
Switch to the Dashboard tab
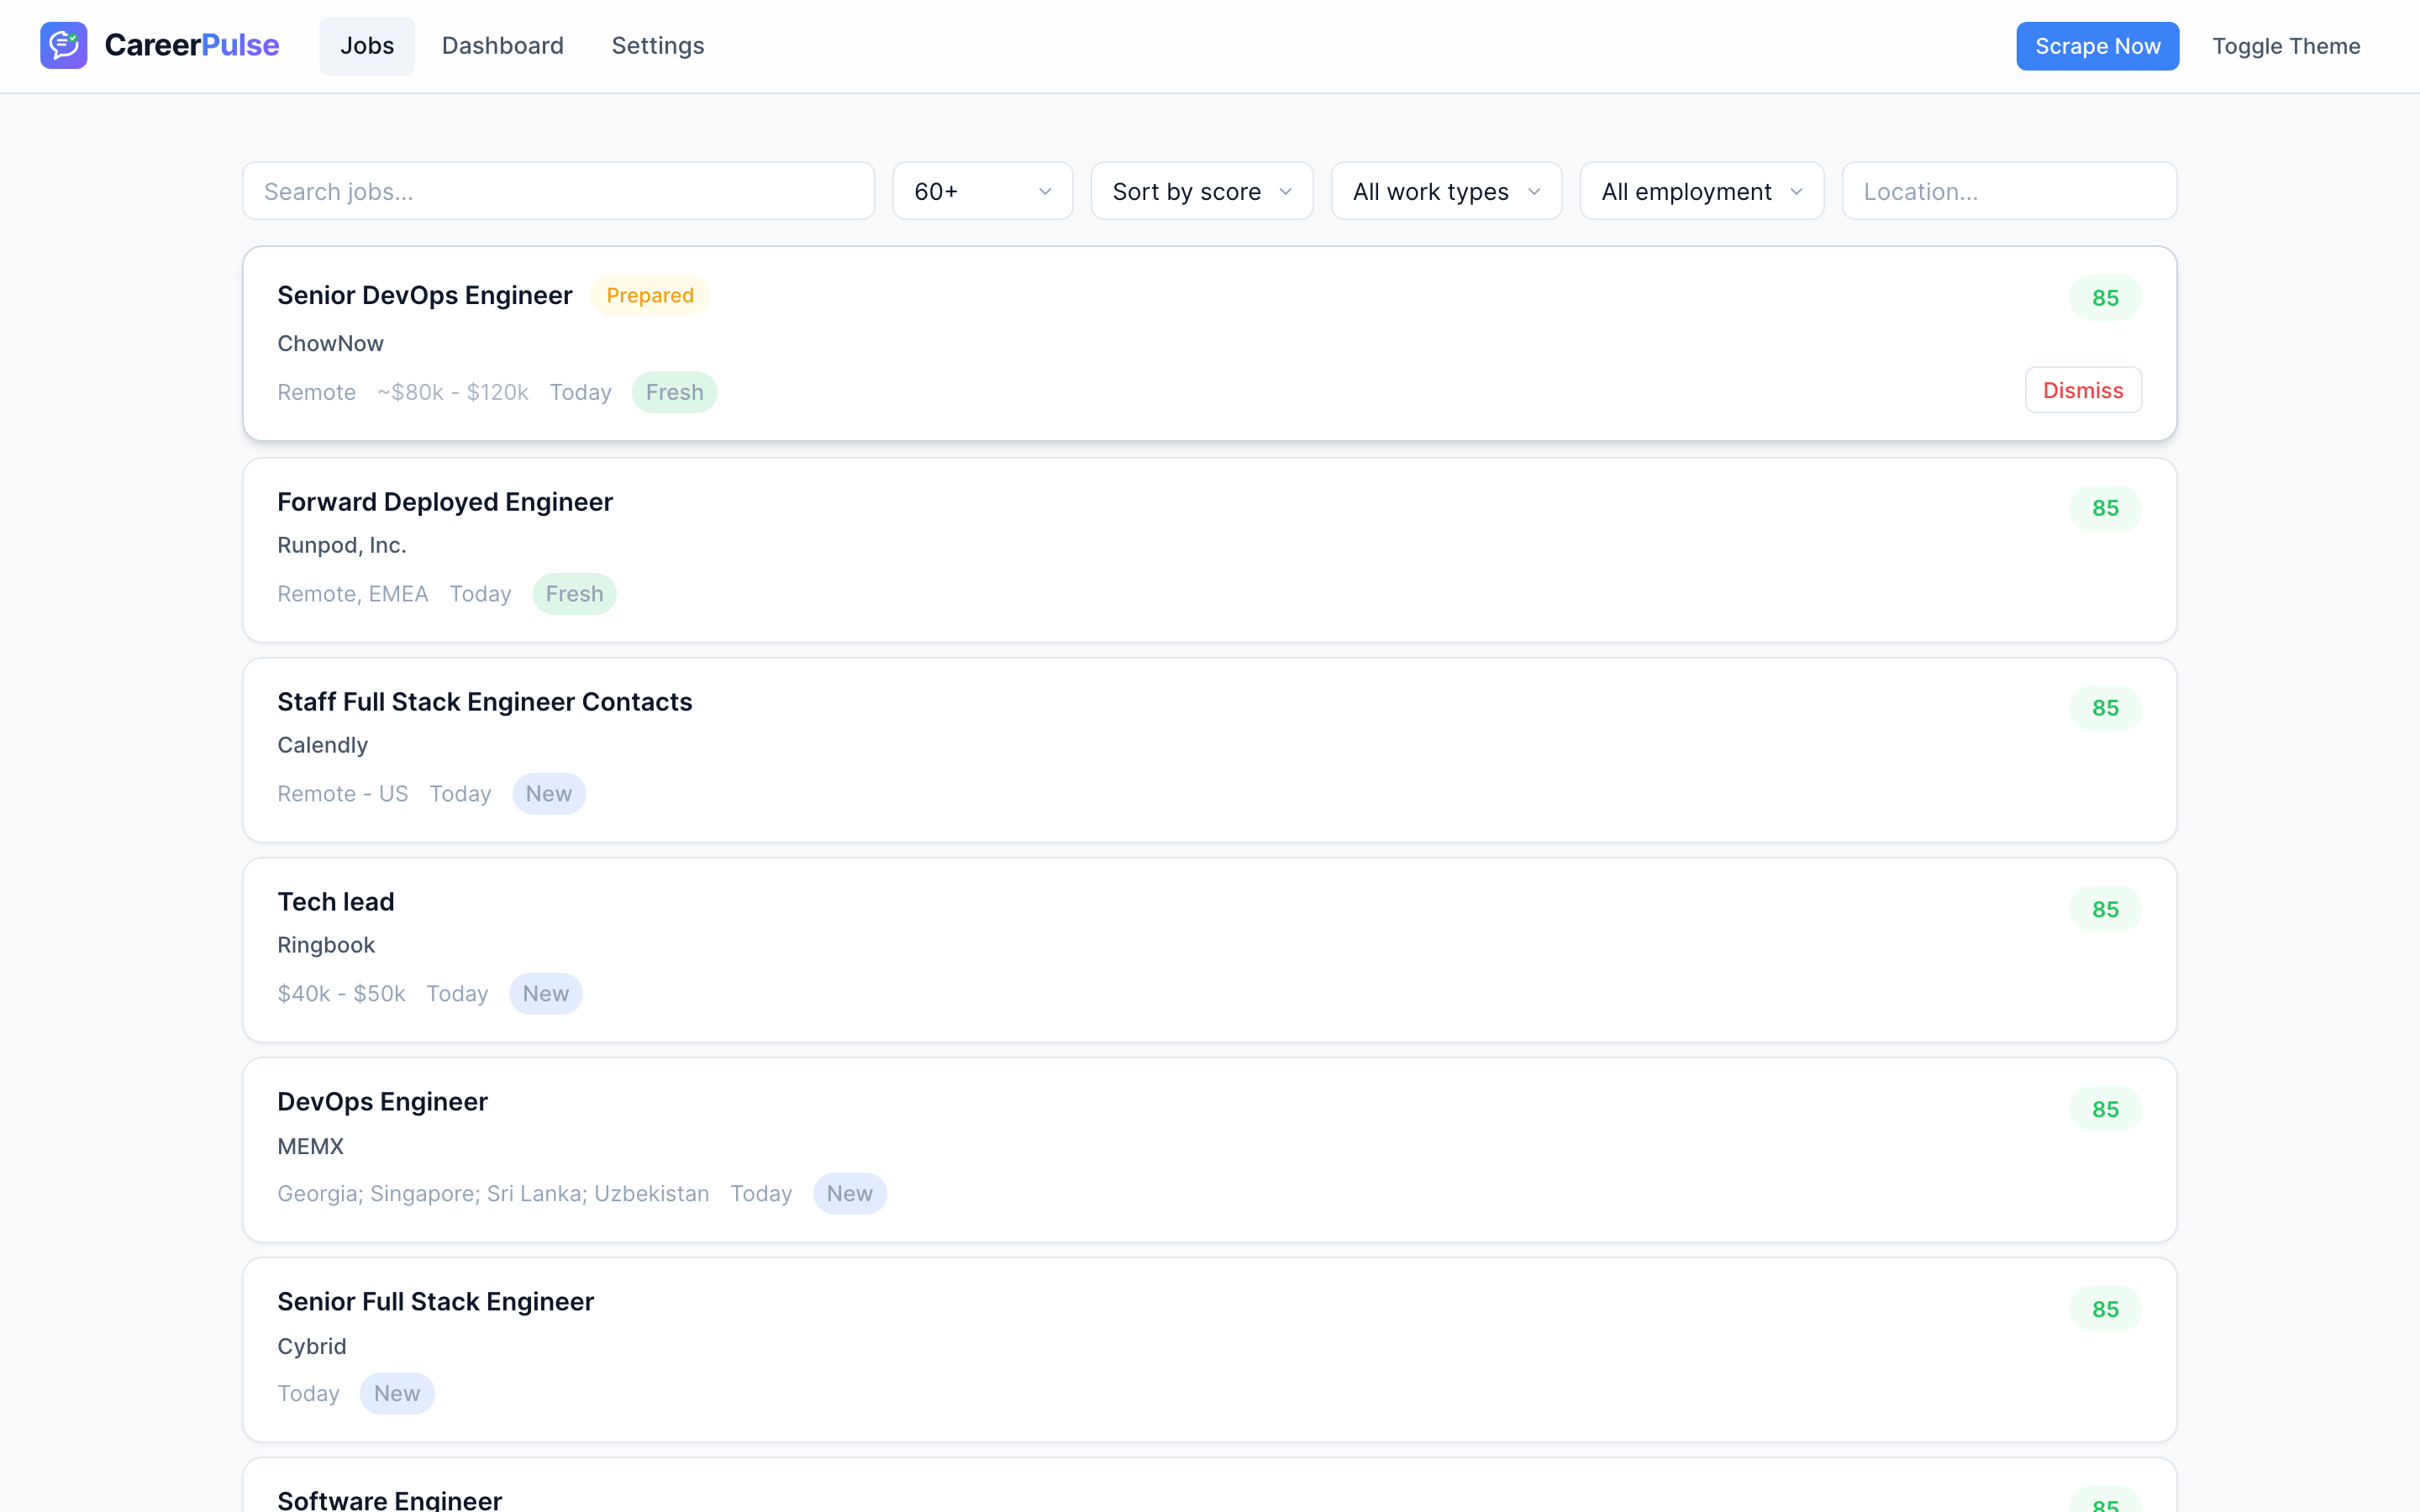tap(503, 45)
